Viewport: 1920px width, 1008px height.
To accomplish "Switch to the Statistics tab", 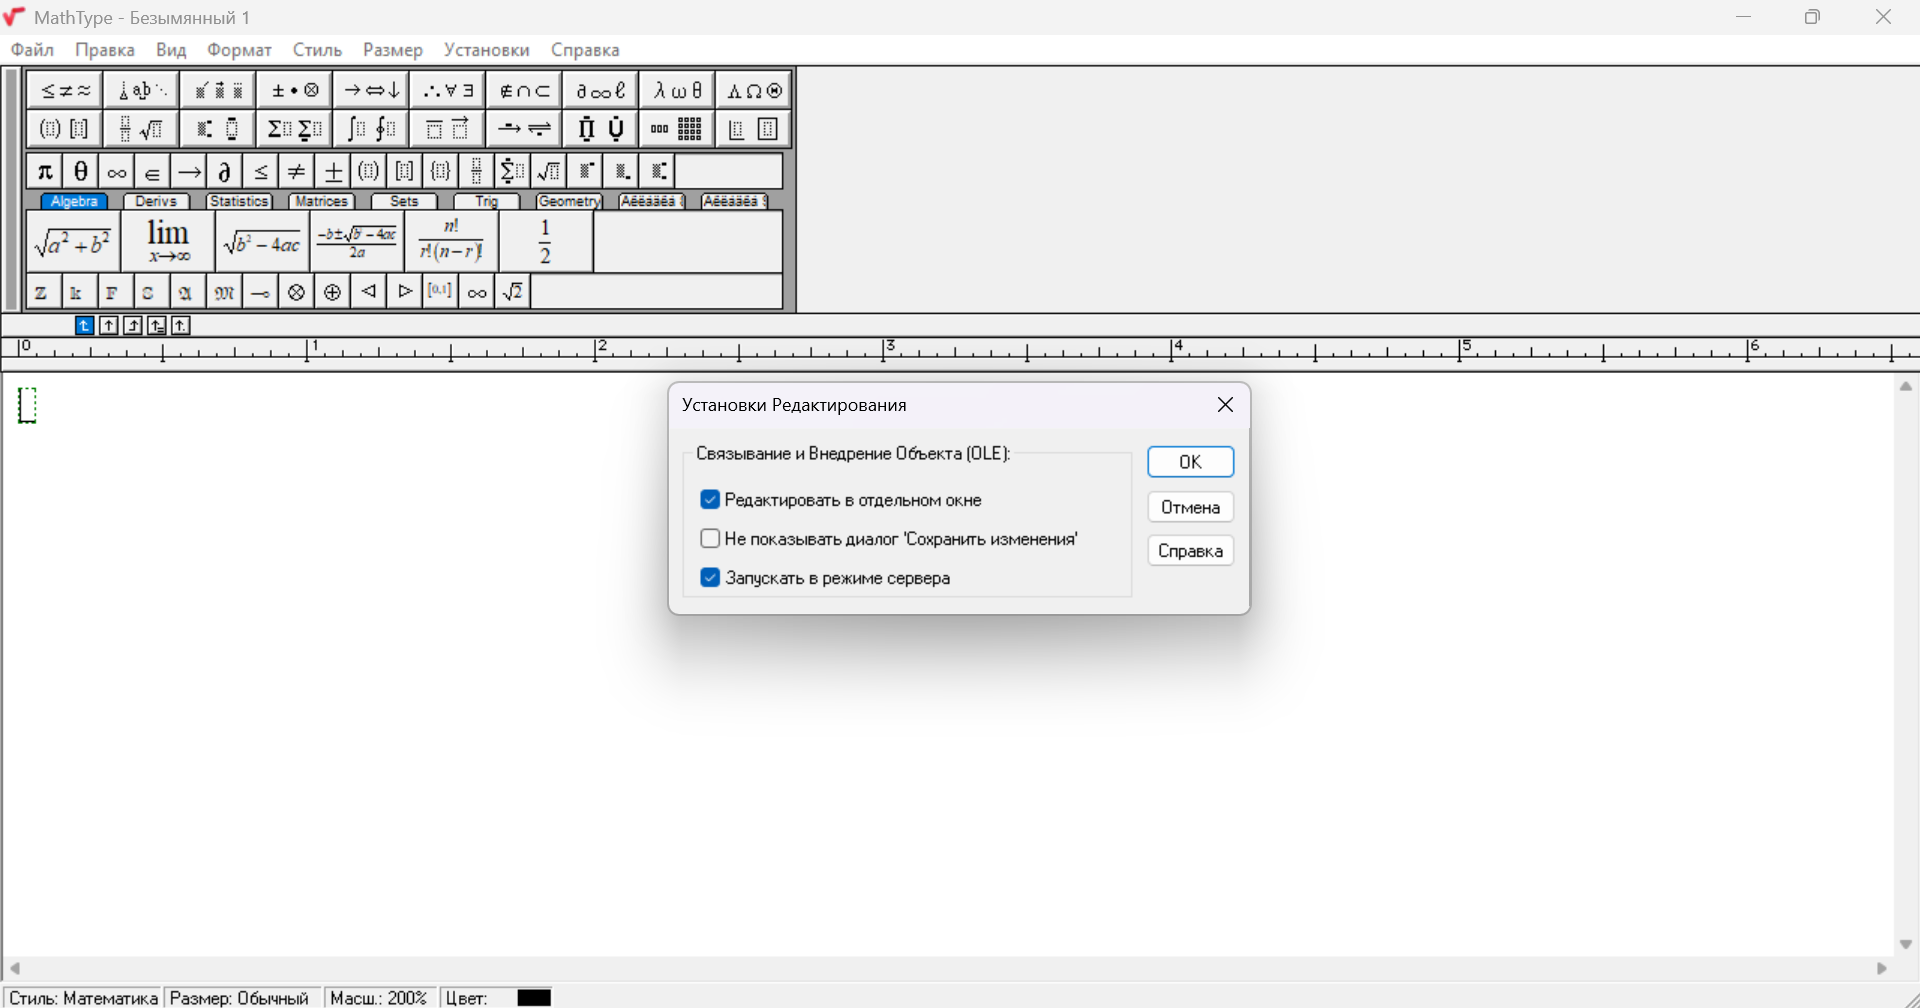I will (239, 202).
